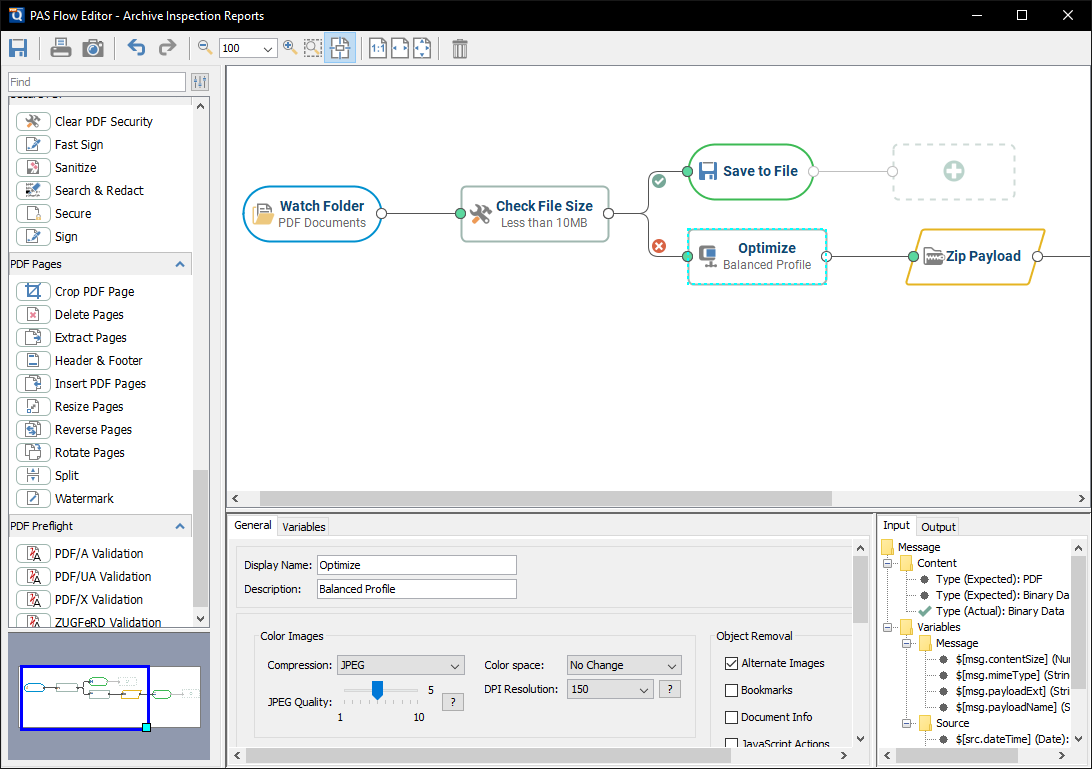The image size is (1092, 769).
Task: Enable the Bookmarks object removal option
Action: tap(733, 689)
